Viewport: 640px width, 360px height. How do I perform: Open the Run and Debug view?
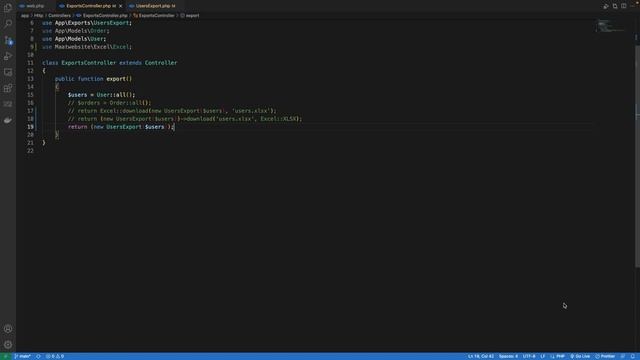tap(8, 56)
